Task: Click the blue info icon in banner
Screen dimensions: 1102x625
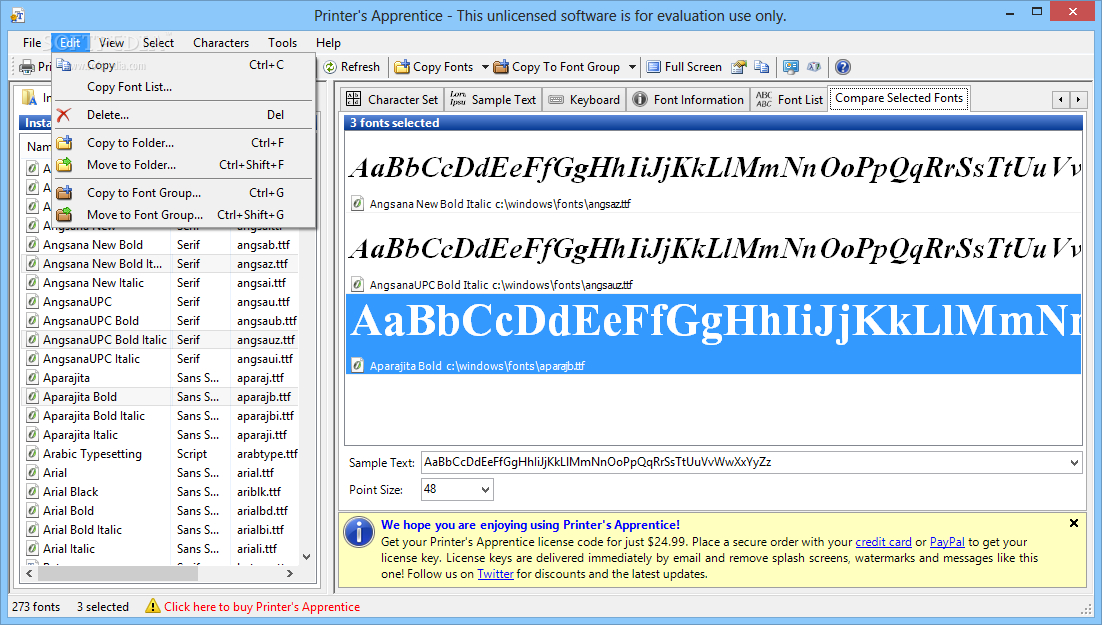Action: tap(358, 531)
